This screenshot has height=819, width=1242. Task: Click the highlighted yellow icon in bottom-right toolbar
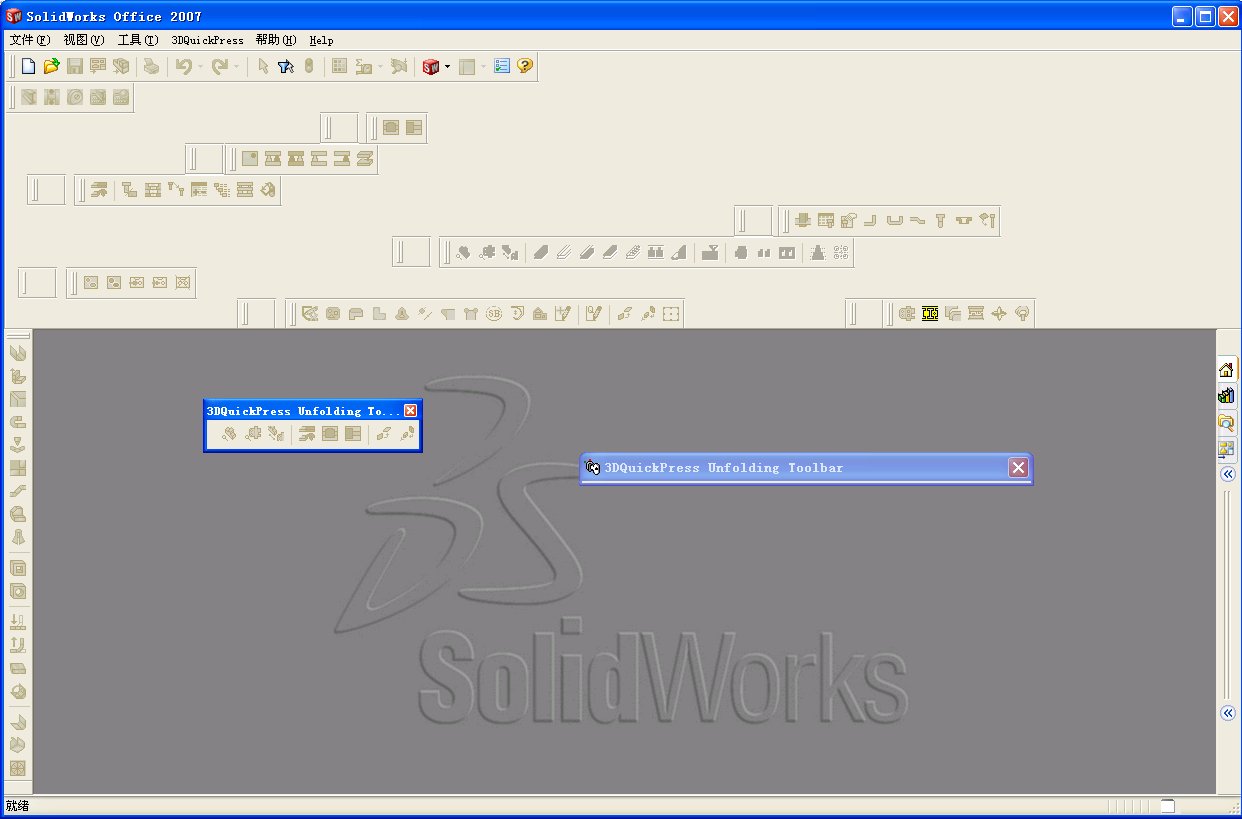coord(929,313)
